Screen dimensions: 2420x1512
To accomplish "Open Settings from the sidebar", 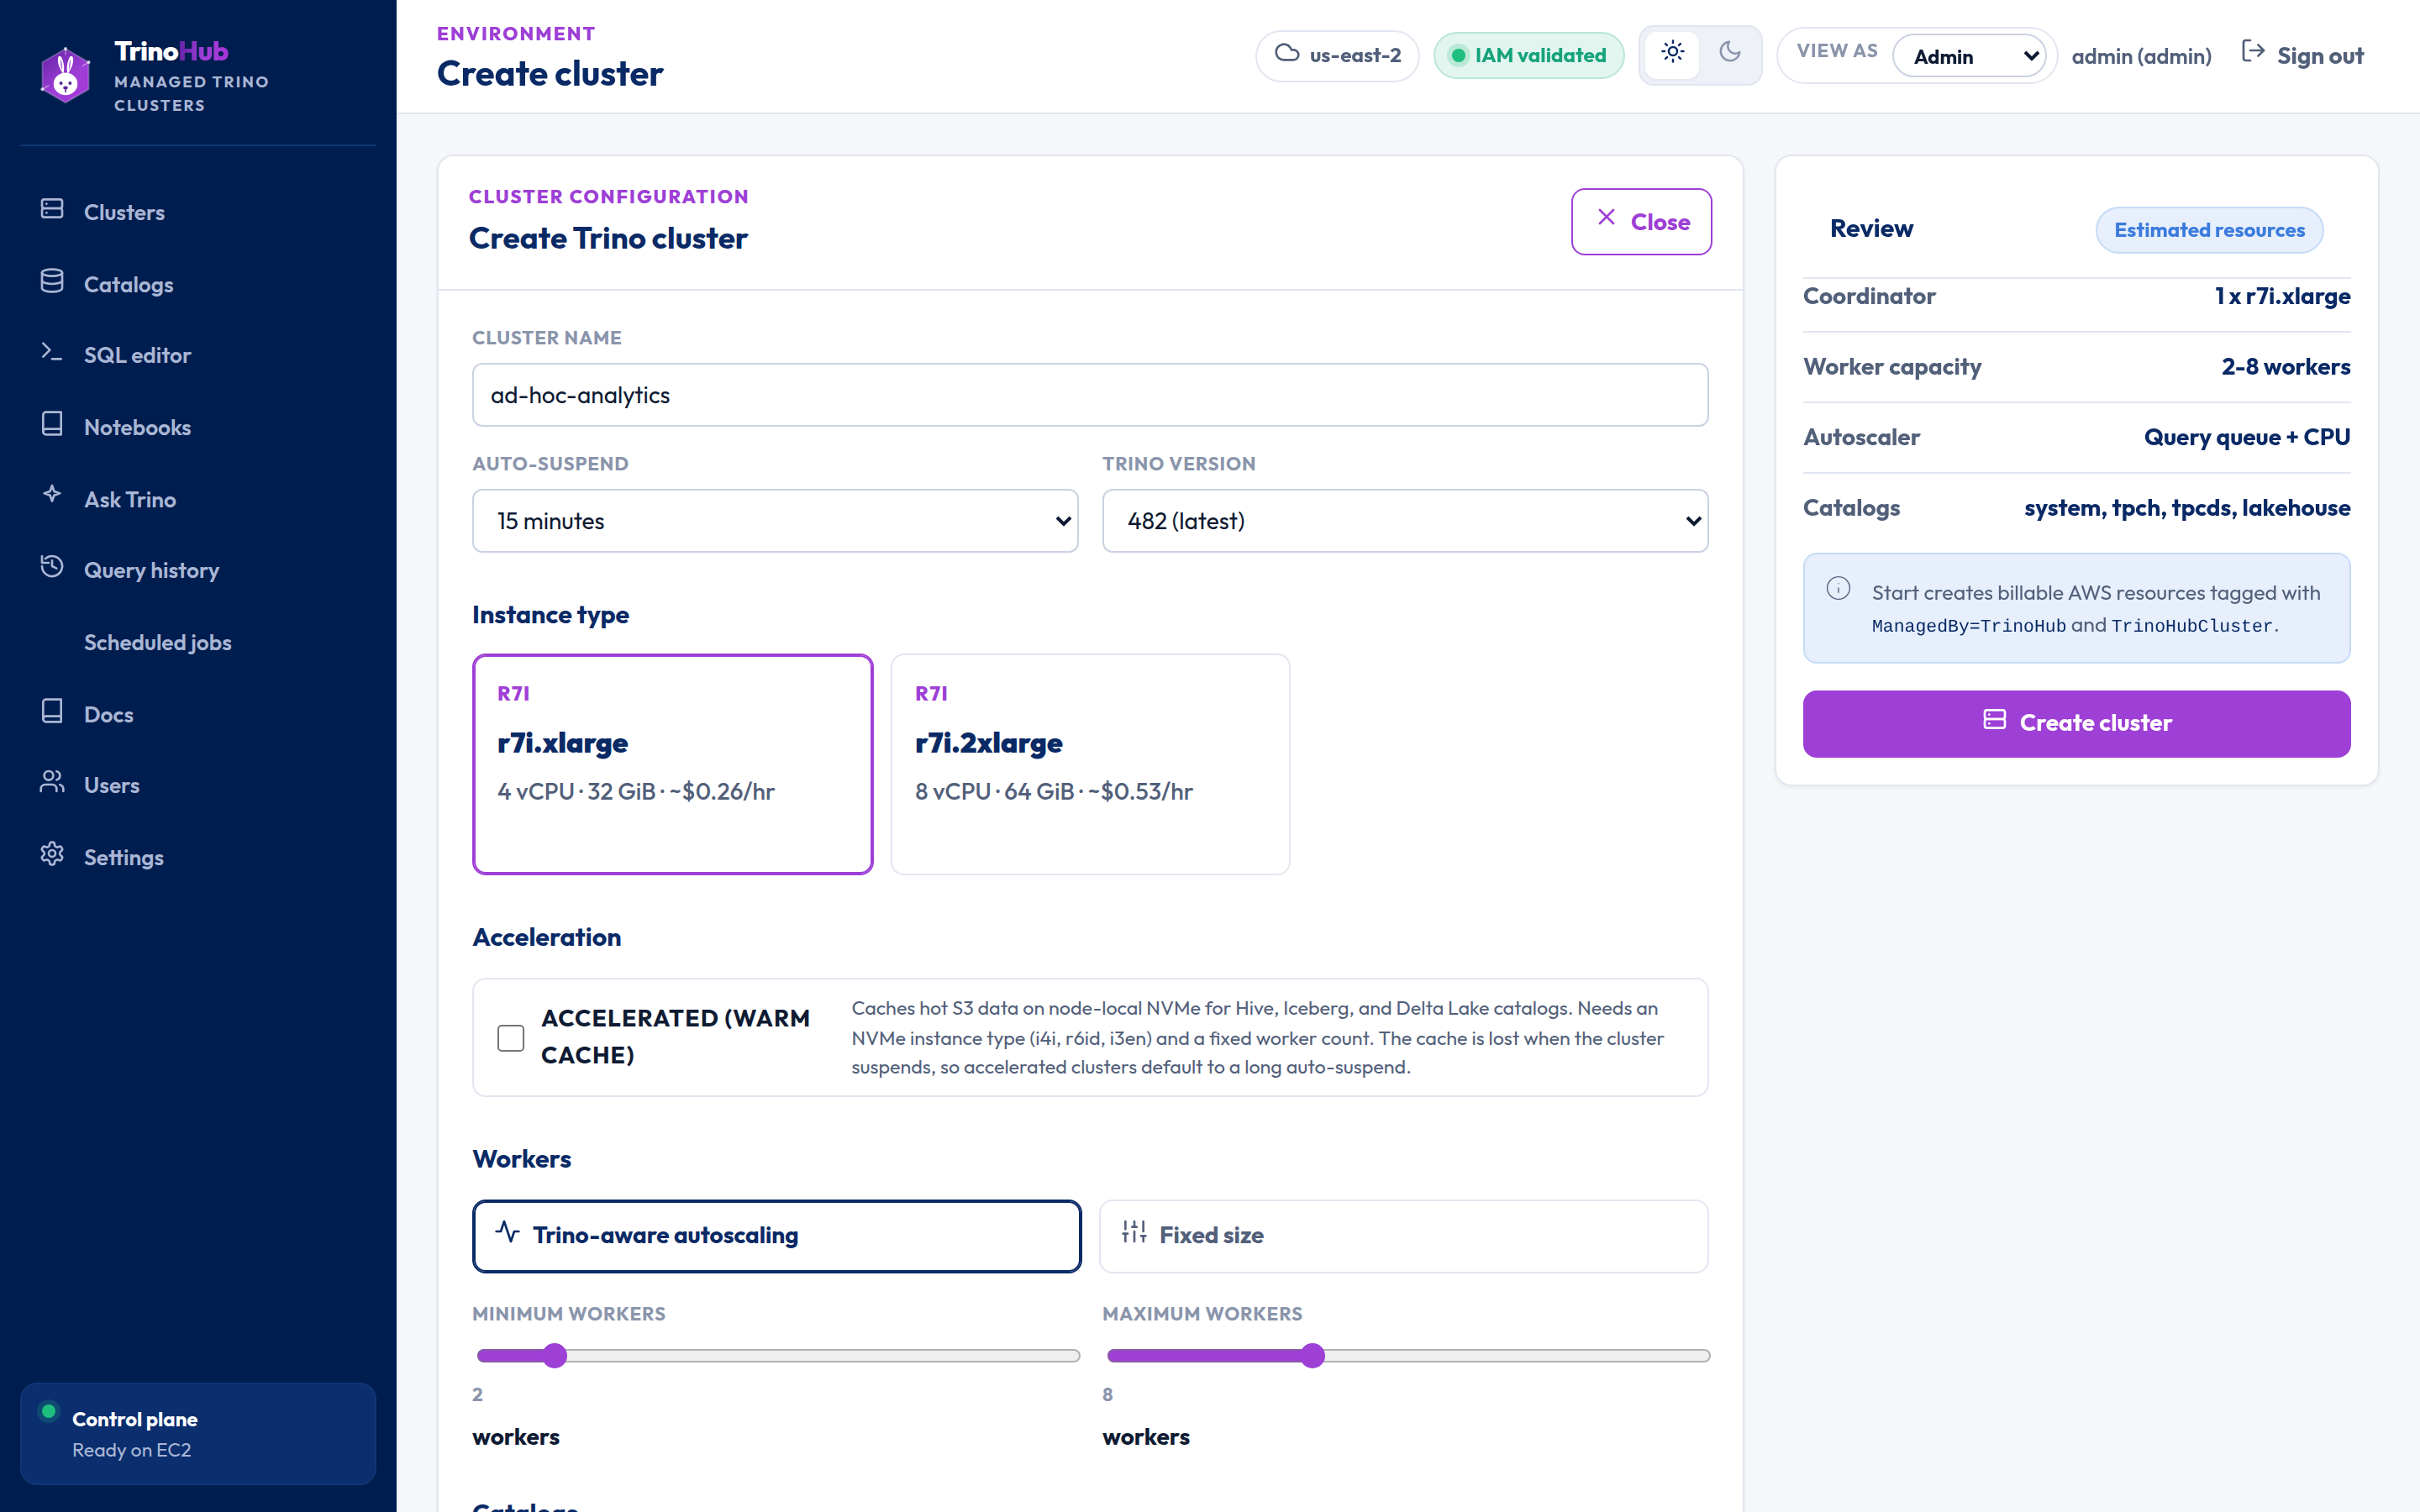I will tap(198, 857).
